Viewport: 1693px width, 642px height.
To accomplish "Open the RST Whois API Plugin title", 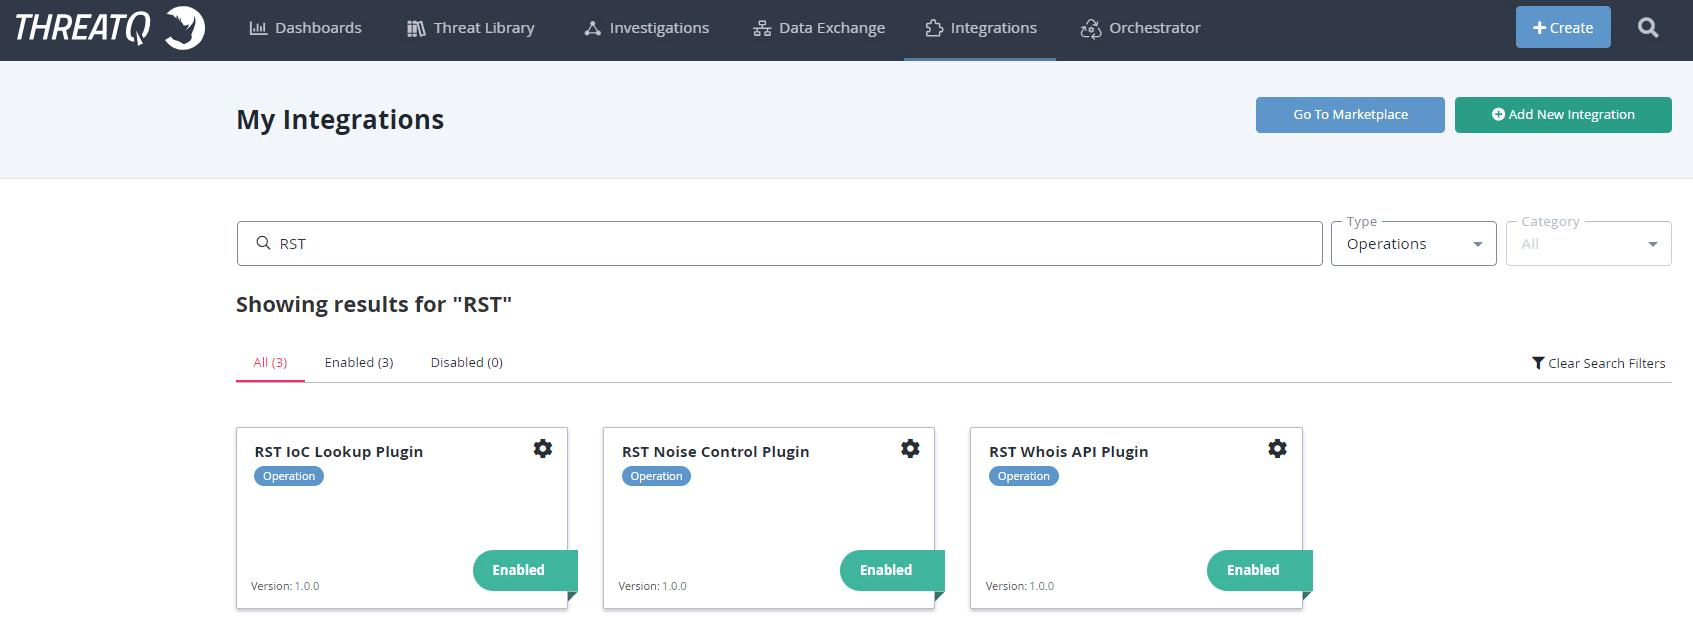I will (x=1069, y=452).
